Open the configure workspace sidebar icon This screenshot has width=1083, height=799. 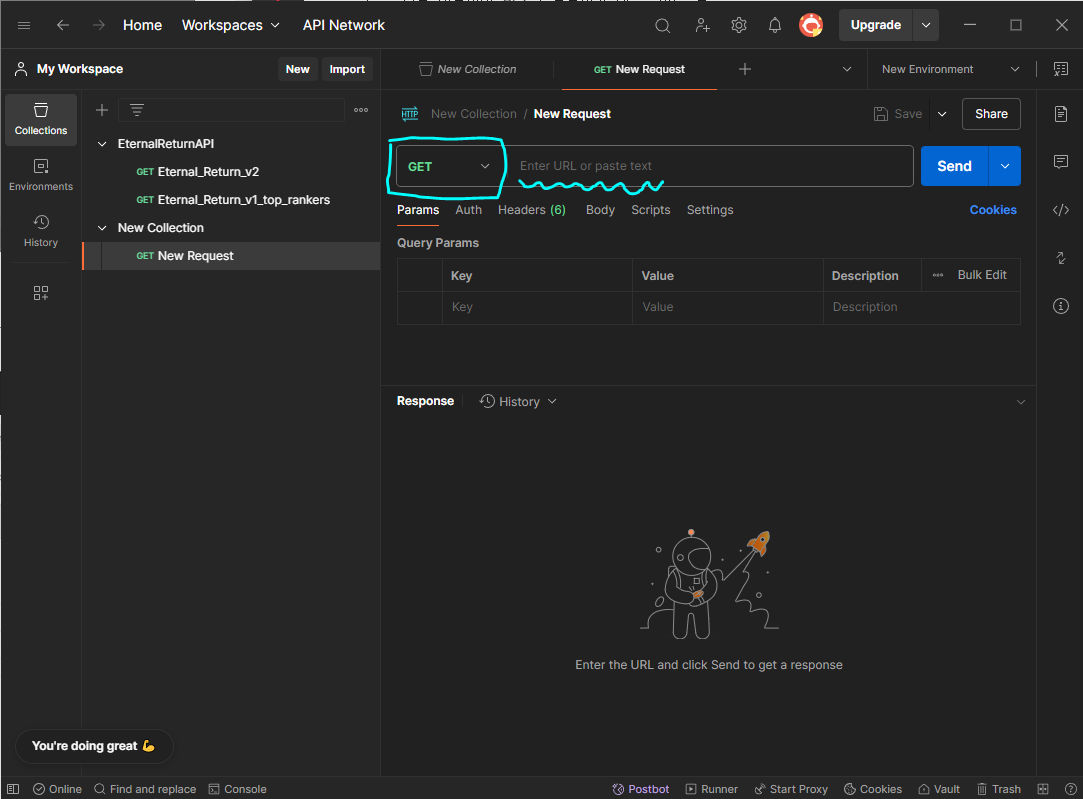(x=41, y=293)
